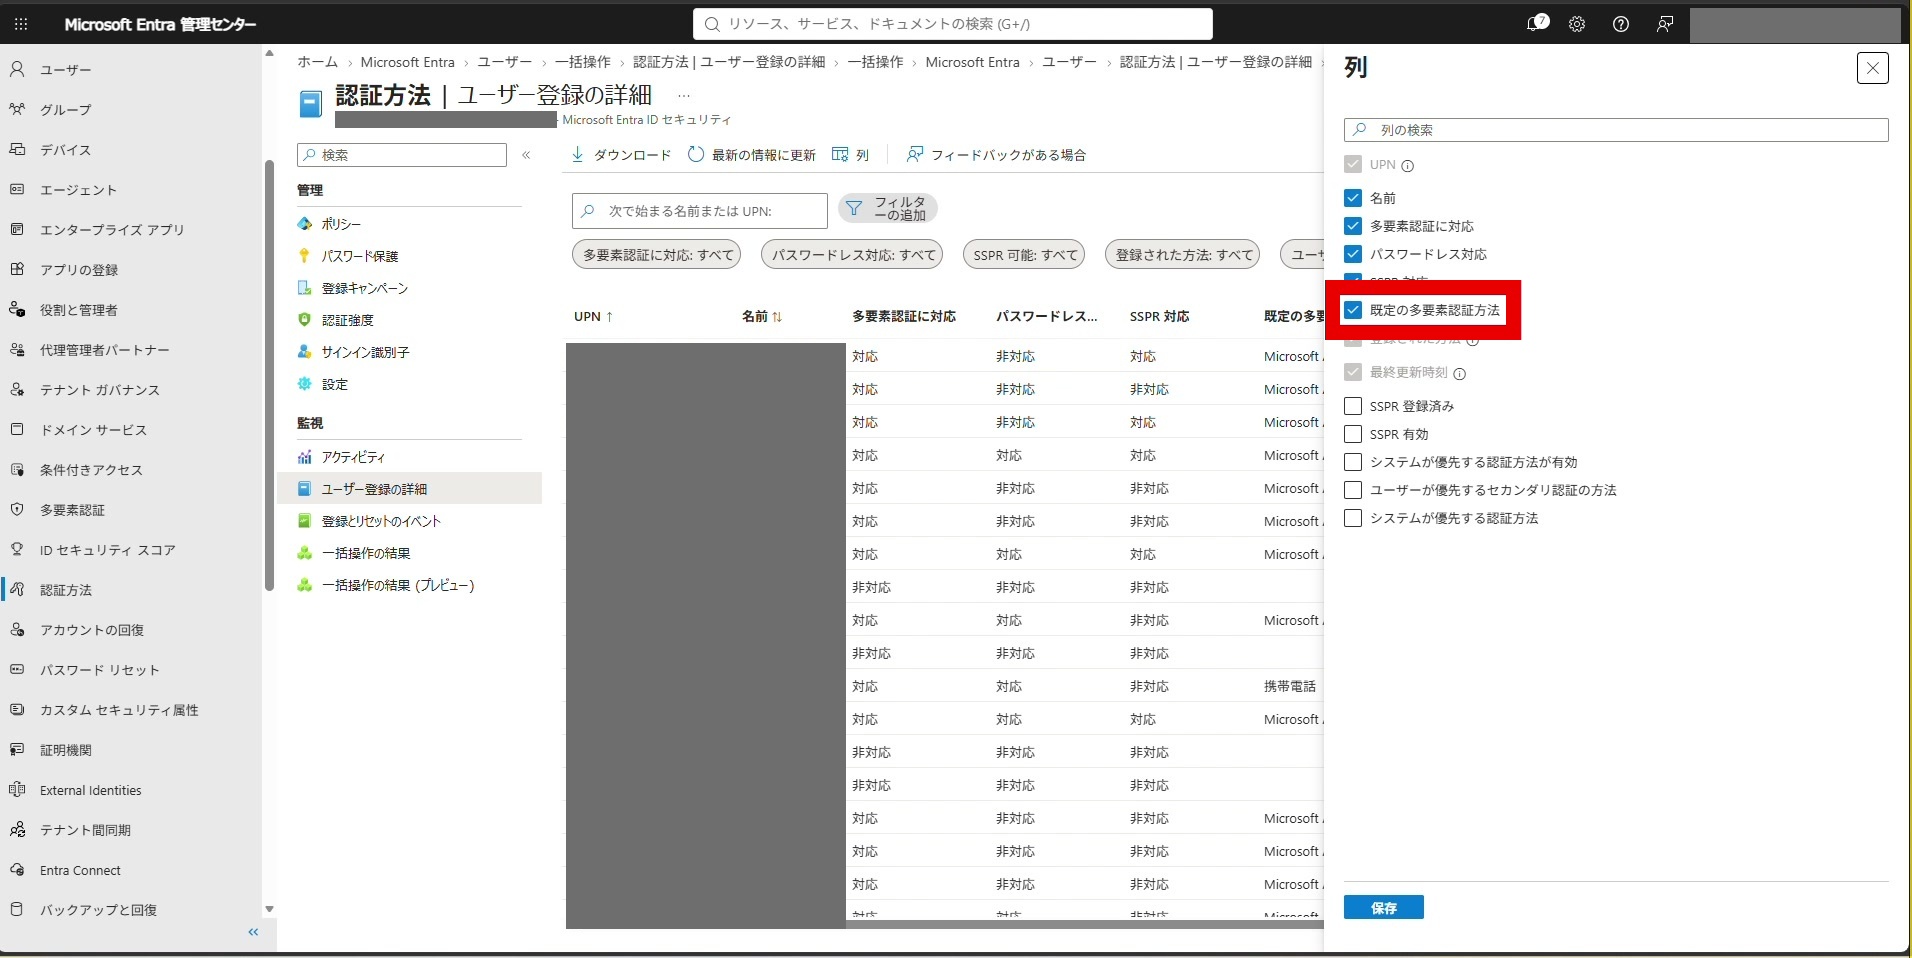Viewport: 1912px width, 958px height.
Task: Open 登録キャンペーン menu item
Action: [365, 288]
